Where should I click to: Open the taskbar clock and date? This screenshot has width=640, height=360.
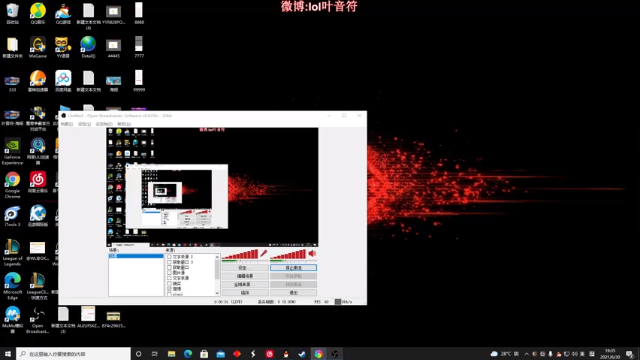[x=610, y=354]
